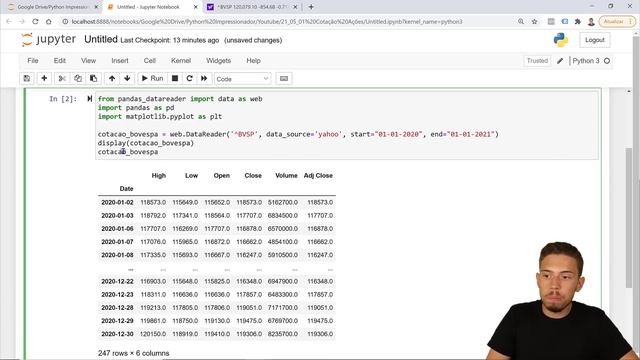Reload the page
This screenshot has height=360, width=640.
35,22
